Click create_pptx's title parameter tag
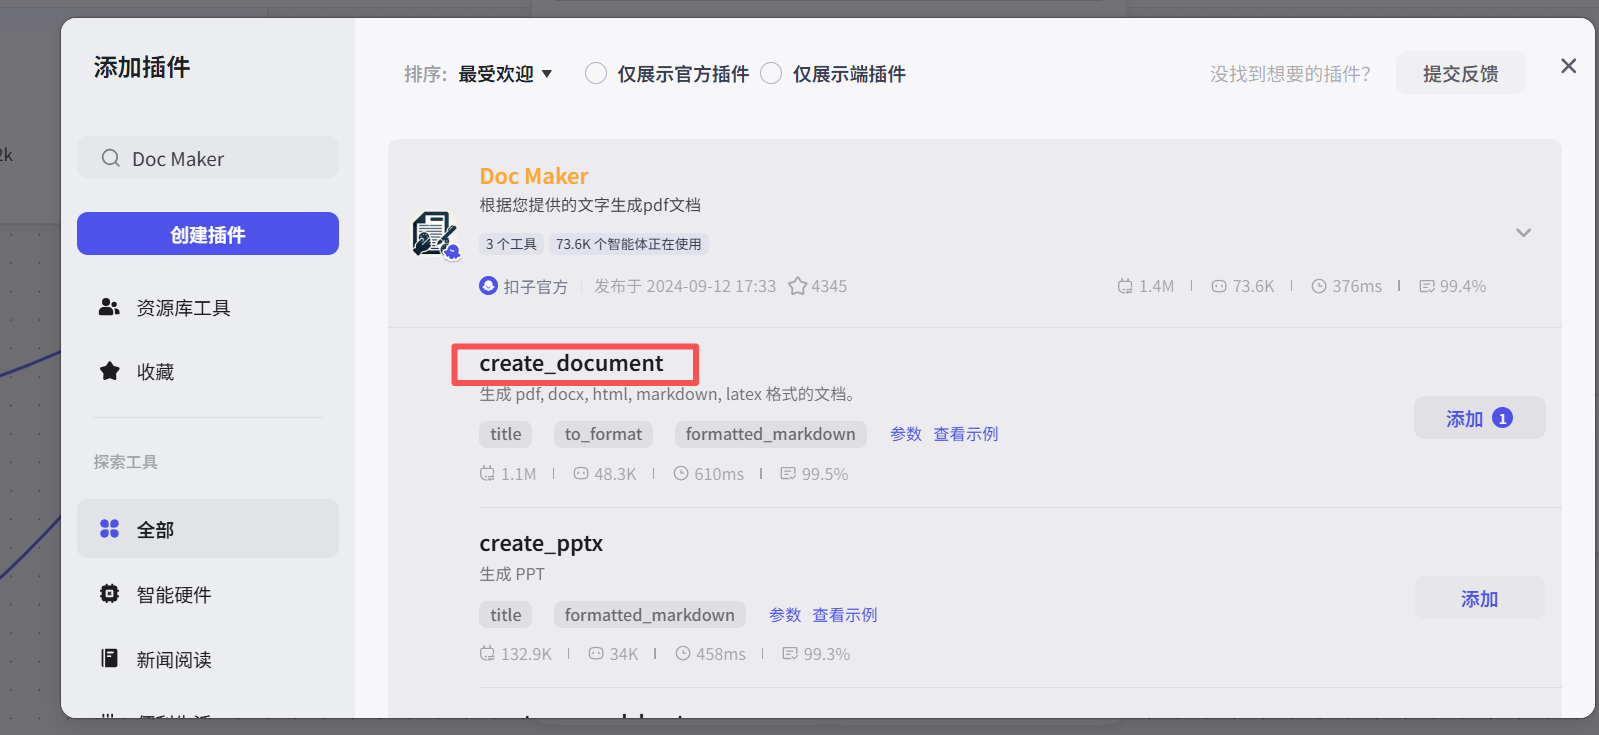 [x=506, y=615]
